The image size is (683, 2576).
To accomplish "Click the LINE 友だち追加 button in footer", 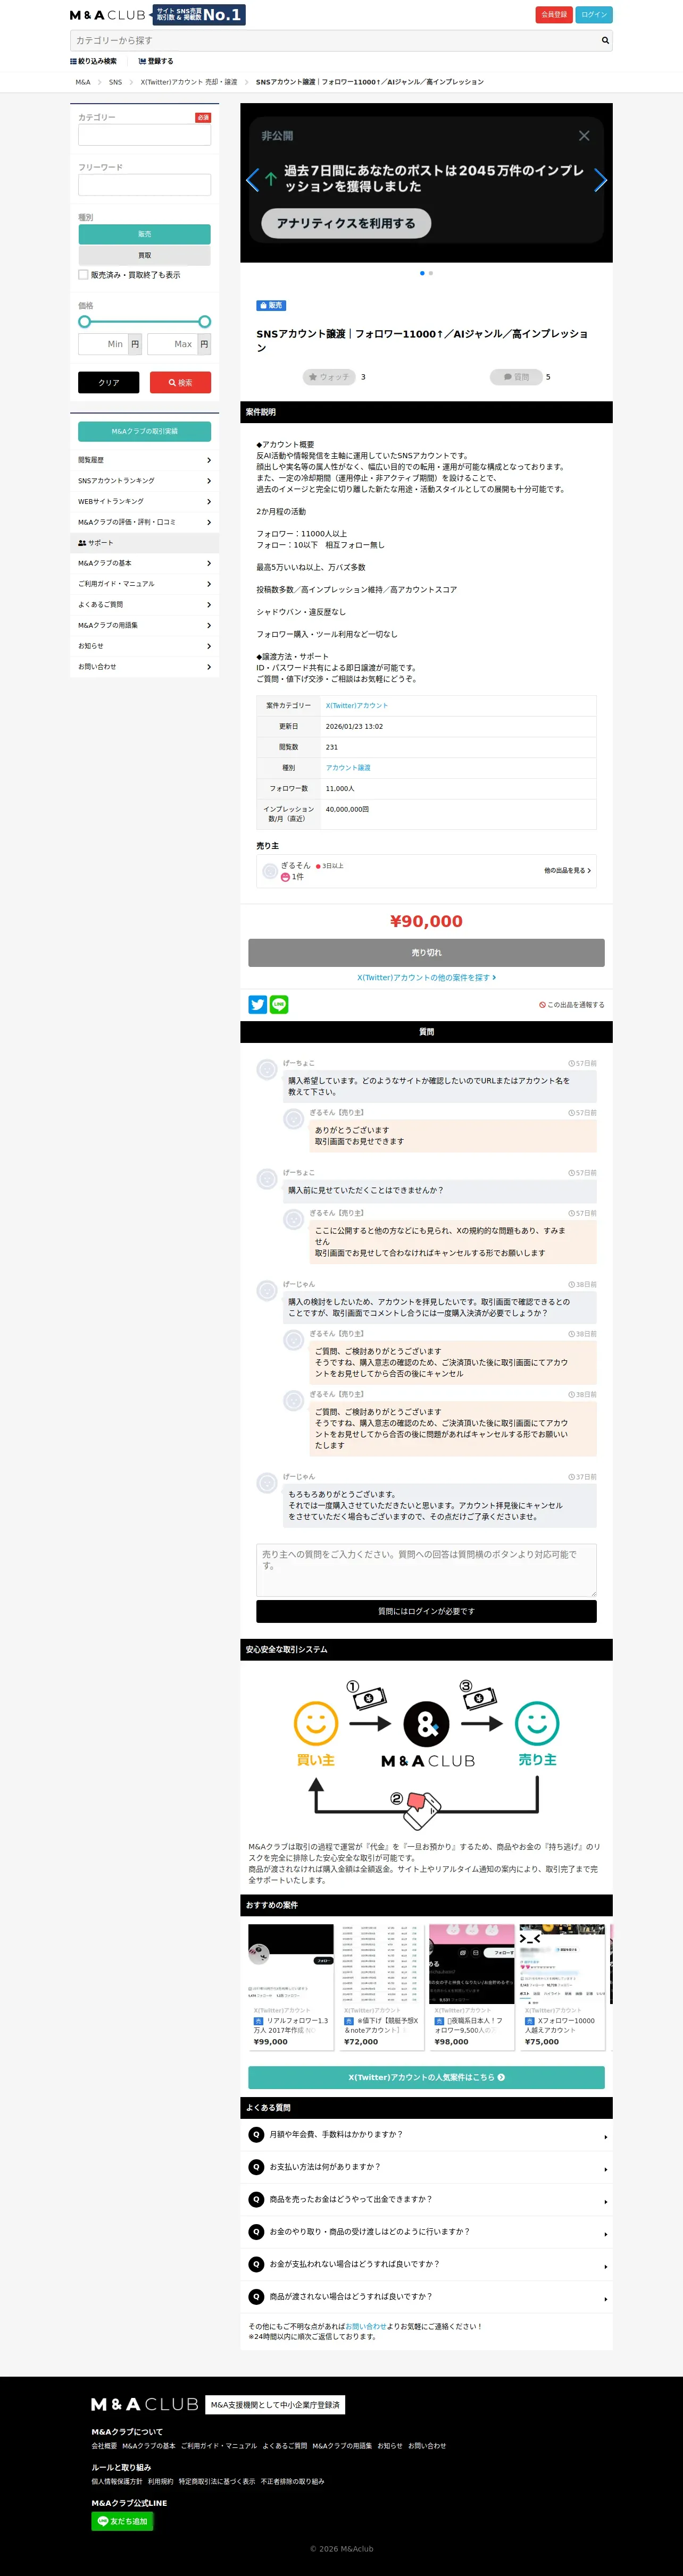I will [x=122, y=2521].
